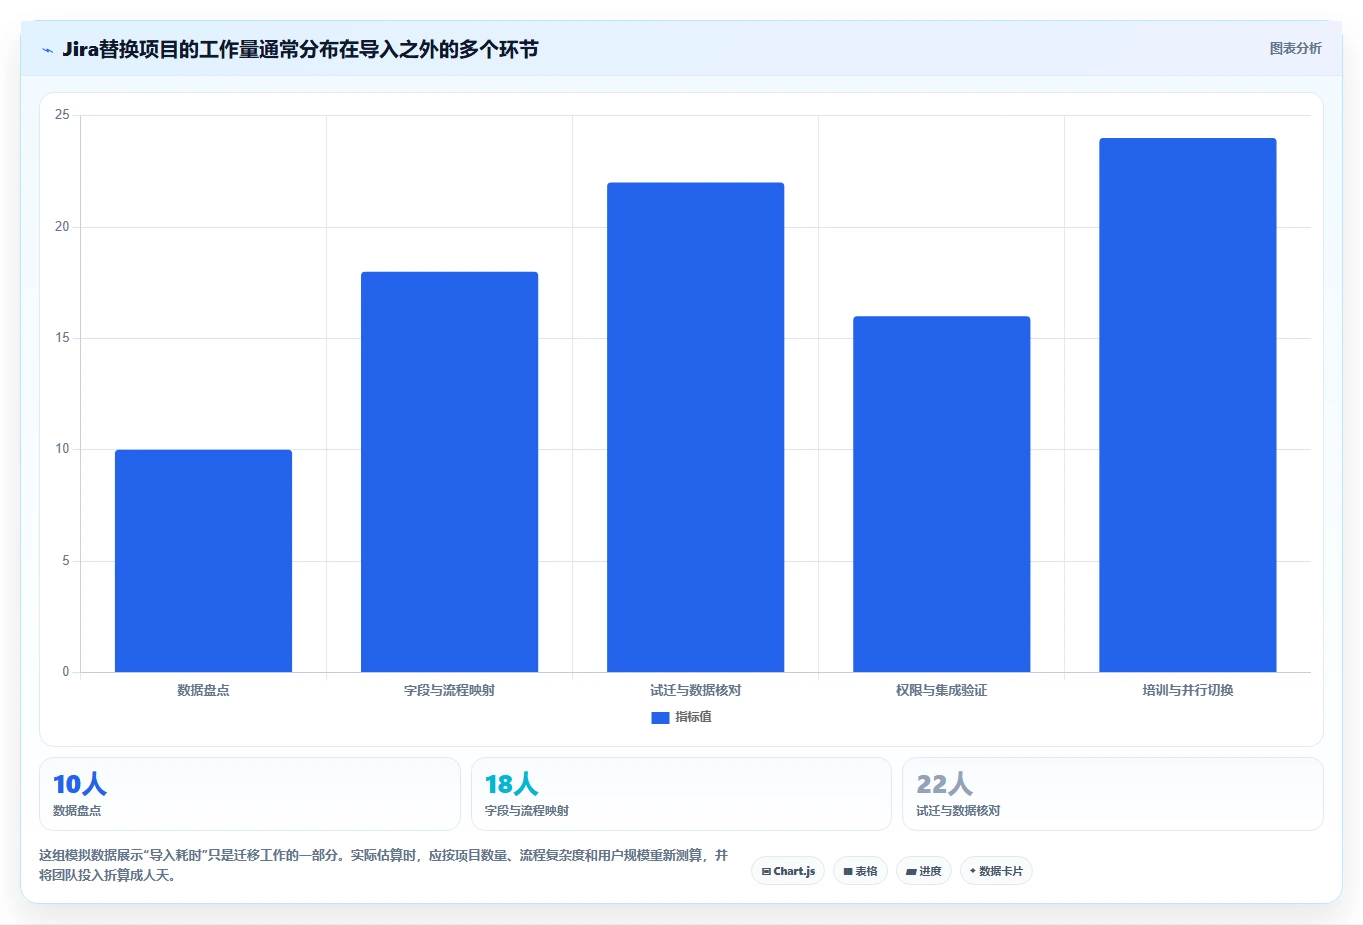Image resolution: width=1363 pixels, height=925 pixels.
Task: Click the y-axis value 15
Action: point(62,338)
